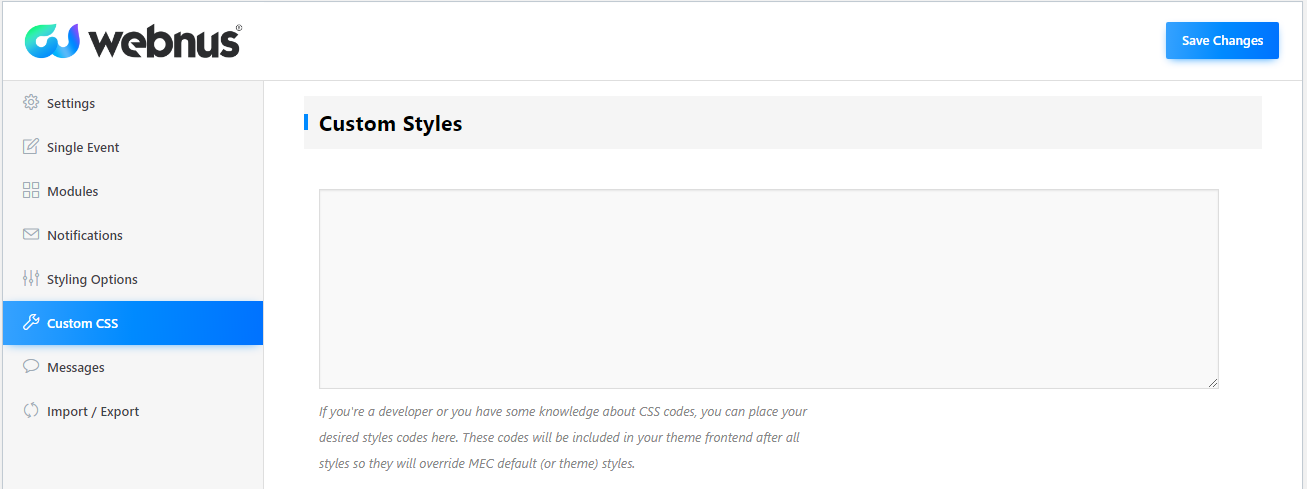The image size is (1307, 489).
Task: Select the Custom CSS menu label
Action: pyautogui.click(x=83, y=324)
